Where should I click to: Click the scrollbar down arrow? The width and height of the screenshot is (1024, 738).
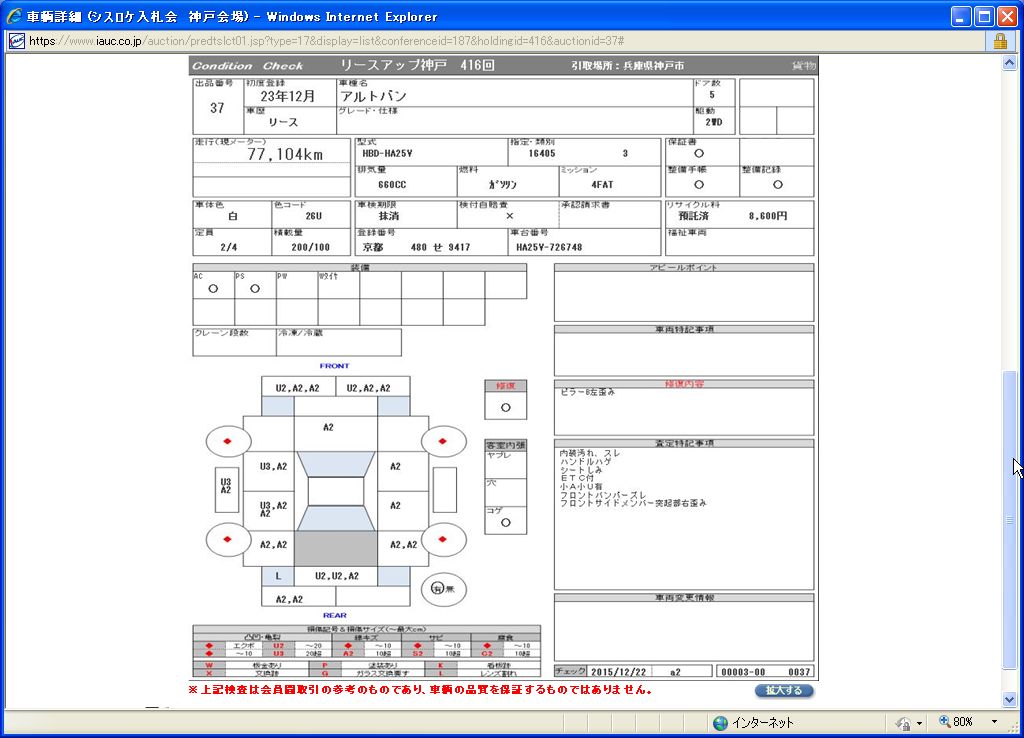coord(1010,700)
